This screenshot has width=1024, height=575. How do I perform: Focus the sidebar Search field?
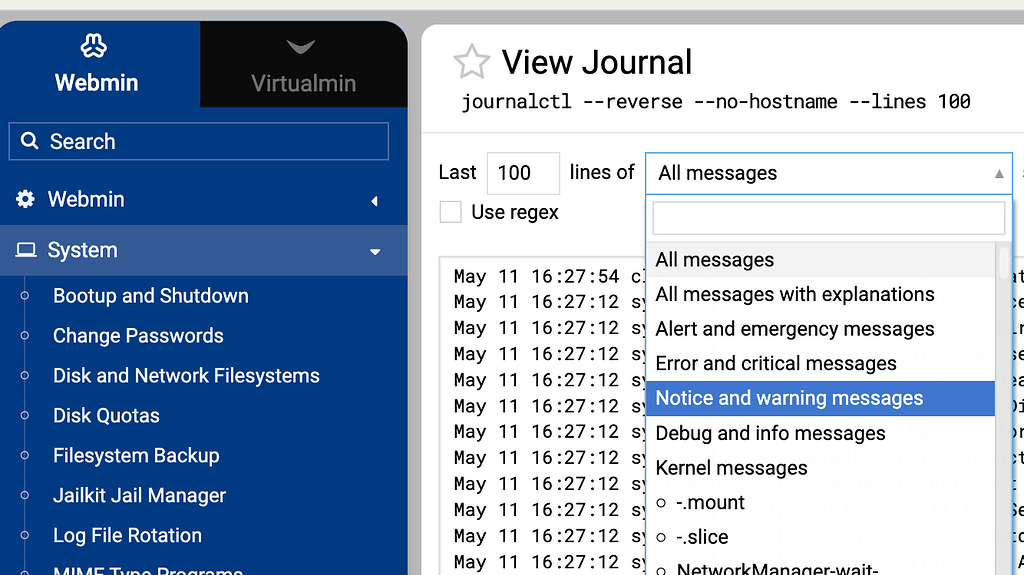199,141
